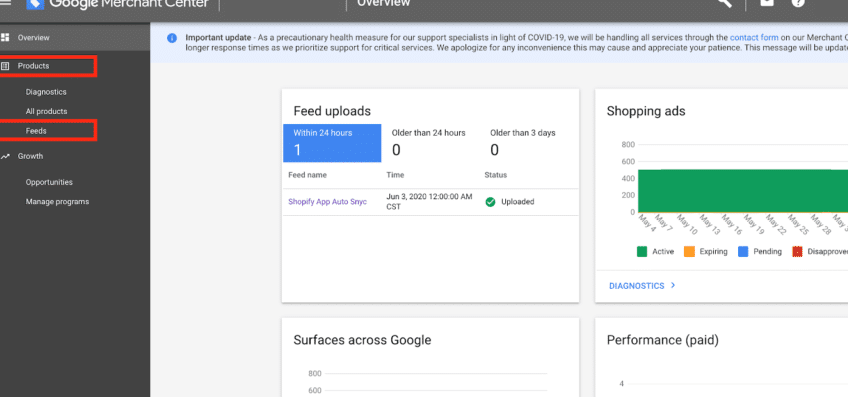The width and height of the screenshot is (848, 397).
Task: Click the Overview page title in header
Action: click(x=383, y=3)
